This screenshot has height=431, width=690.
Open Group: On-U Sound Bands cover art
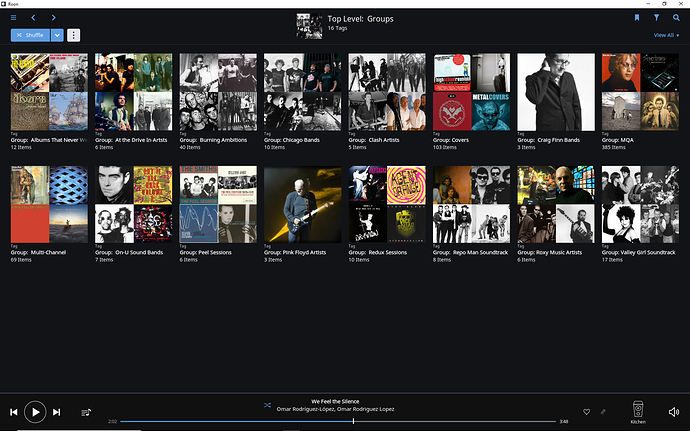tap(134, 204)
